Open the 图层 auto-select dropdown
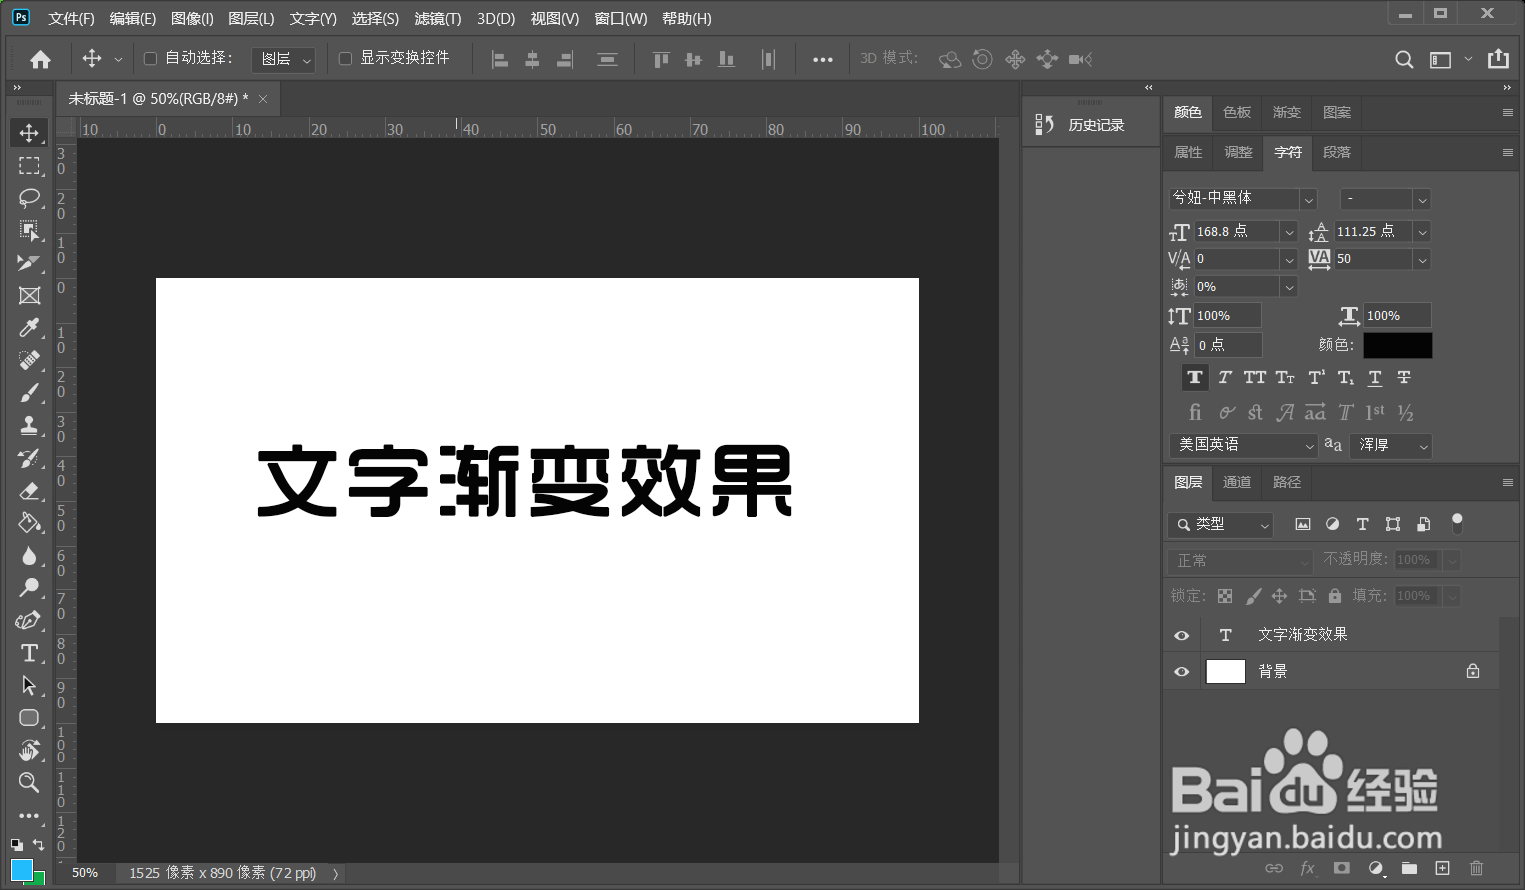 pos(283,60)
